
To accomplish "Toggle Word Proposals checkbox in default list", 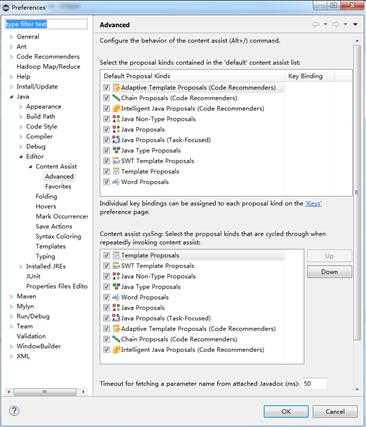I will (106, 182).
